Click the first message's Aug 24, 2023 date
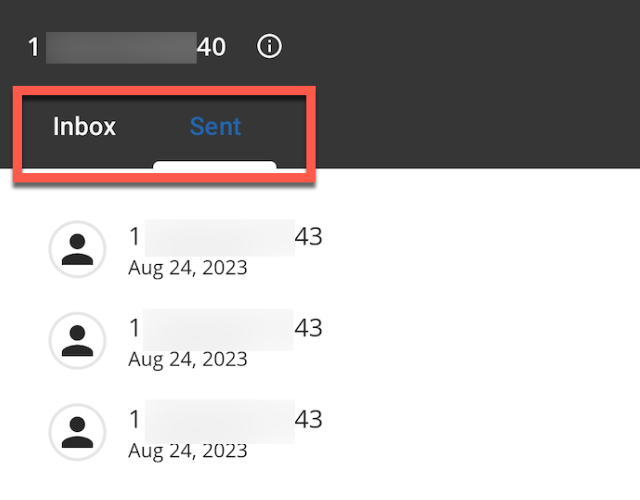The width and height of the screenshot is (640, 500). (x=188, y=268)
